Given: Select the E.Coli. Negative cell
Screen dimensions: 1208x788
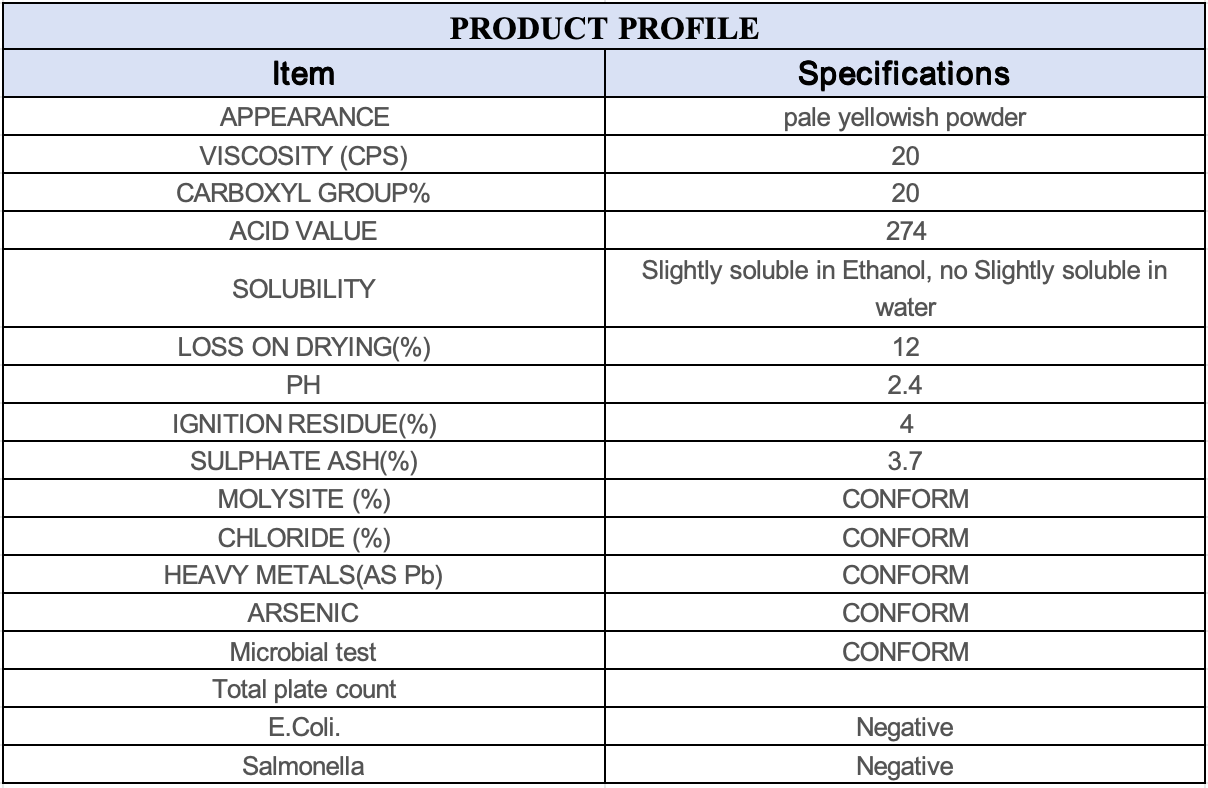Looking at the screenshot, I should [x=905, y=728].
